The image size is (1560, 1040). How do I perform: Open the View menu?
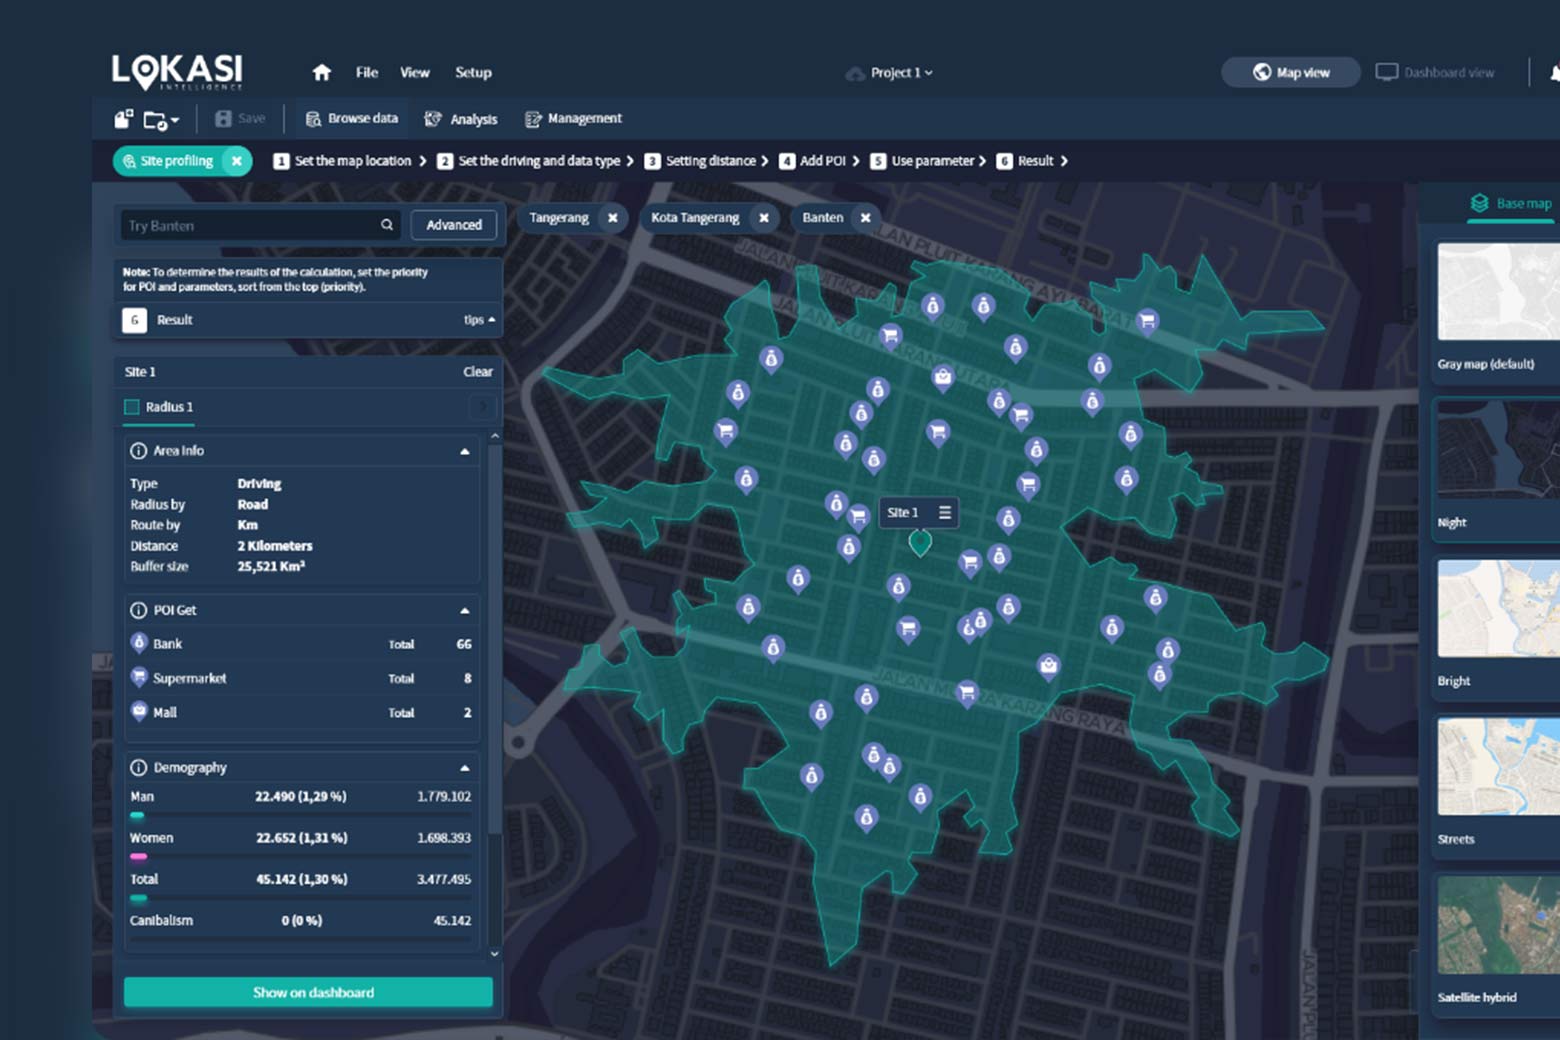[x=415, y=72]
